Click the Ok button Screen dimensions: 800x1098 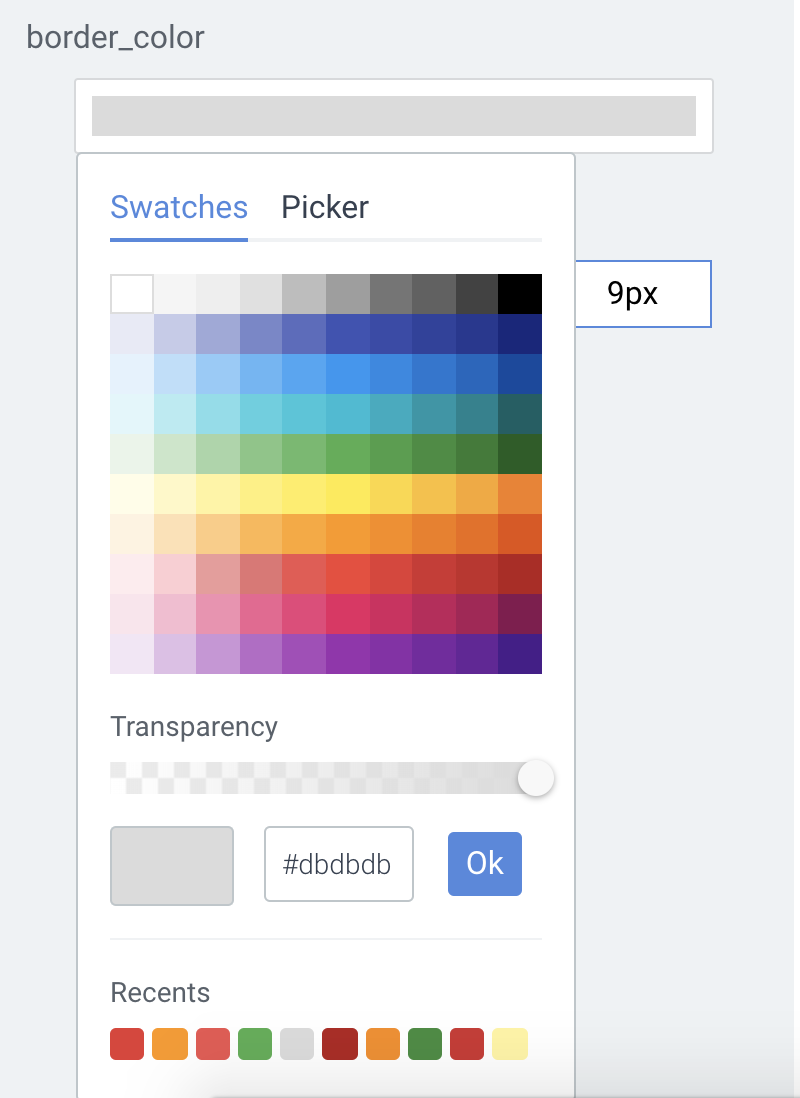485,864
